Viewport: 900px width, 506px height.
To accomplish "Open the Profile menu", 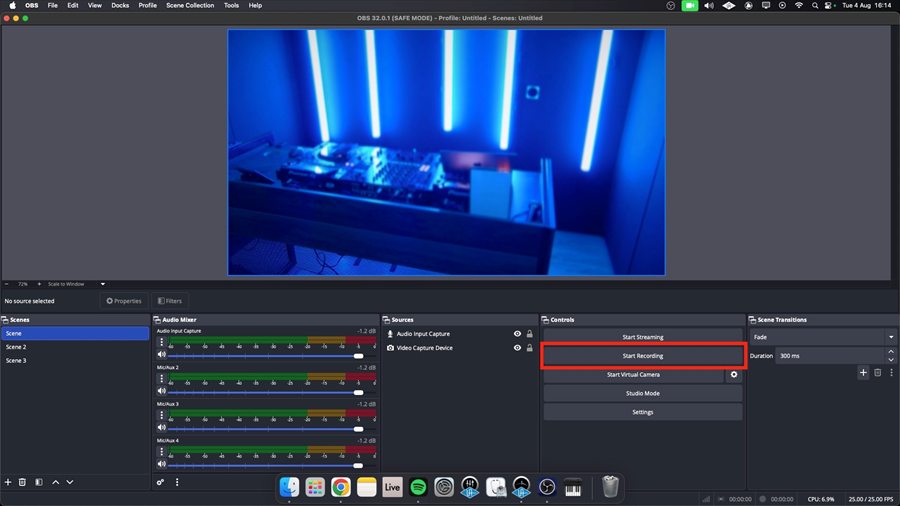I will [x=148, y=5].
